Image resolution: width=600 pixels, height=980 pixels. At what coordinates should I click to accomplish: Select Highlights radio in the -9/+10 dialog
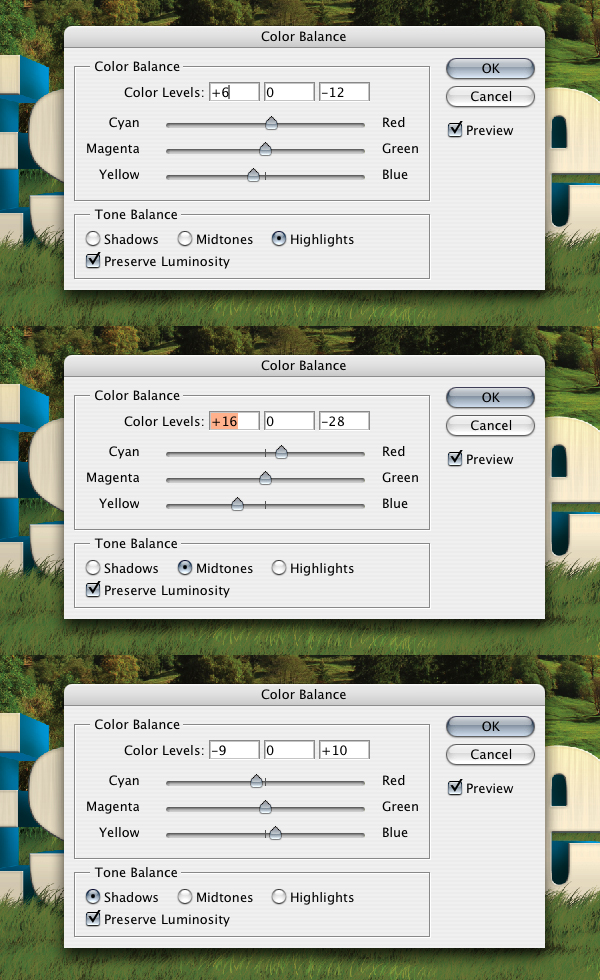(279, 897)
